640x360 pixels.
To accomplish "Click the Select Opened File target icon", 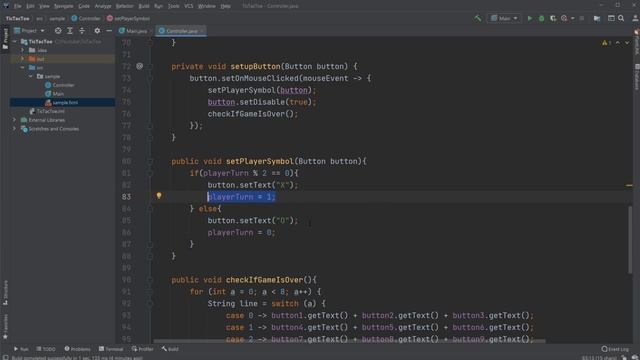I will [x=58, y=31].
